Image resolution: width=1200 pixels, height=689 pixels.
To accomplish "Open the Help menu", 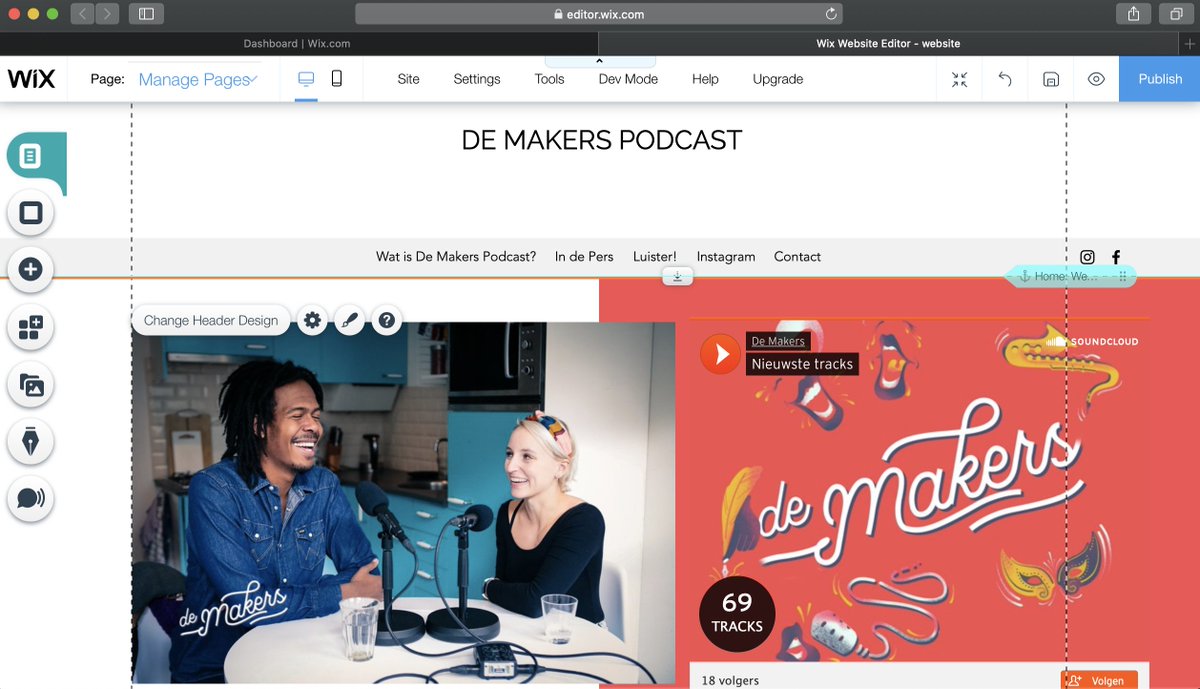I will tap(705, 79).
